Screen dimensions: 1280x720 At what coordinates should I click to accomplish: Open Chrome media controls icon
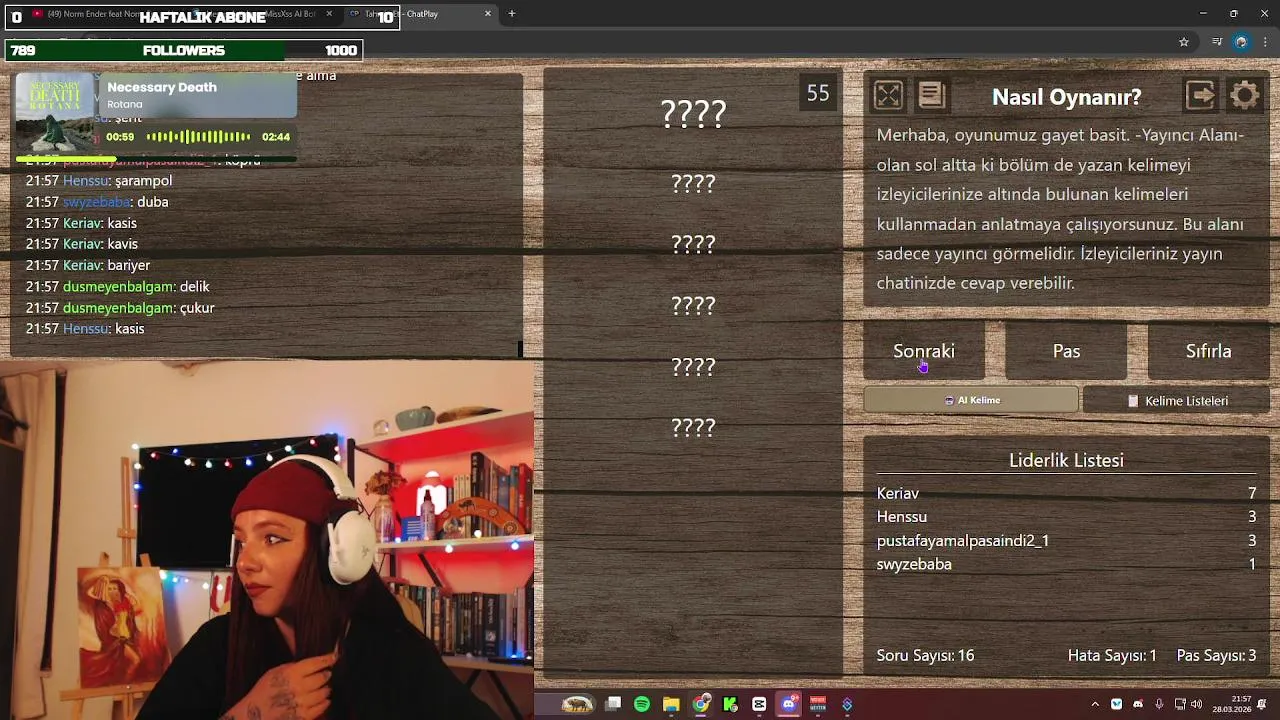point(1217,42)
